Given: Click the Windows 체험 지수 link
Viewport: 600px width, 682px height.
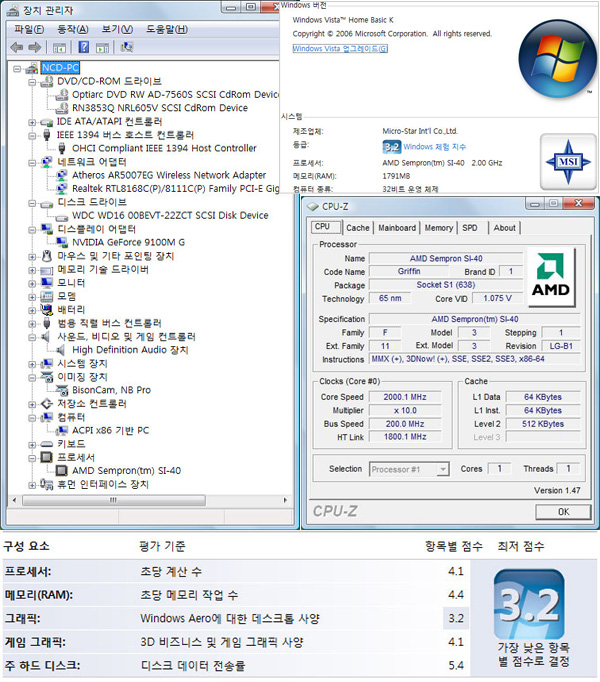Looking at the screenshot, I should click(x=434, y=147).
